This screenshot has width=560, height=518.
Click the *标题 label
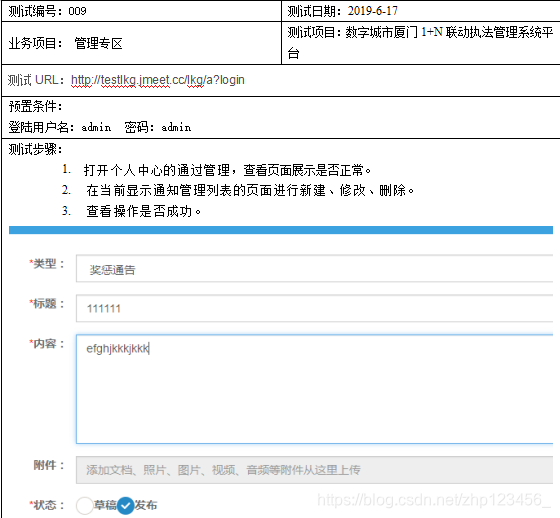pyautogui.click(x=47, y=304)
